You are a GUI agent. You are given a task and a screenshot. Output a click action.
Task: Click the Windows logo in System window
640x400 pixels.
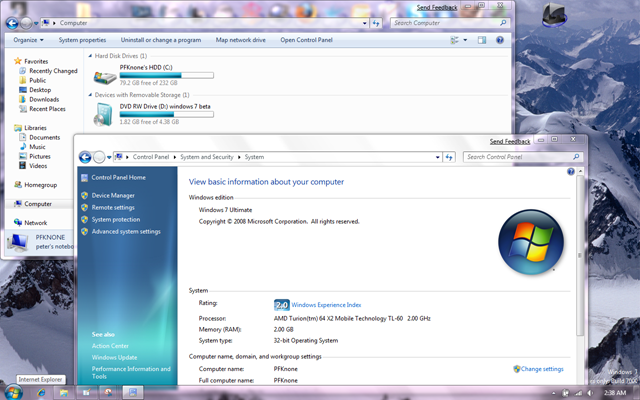(x=531, y=242)
